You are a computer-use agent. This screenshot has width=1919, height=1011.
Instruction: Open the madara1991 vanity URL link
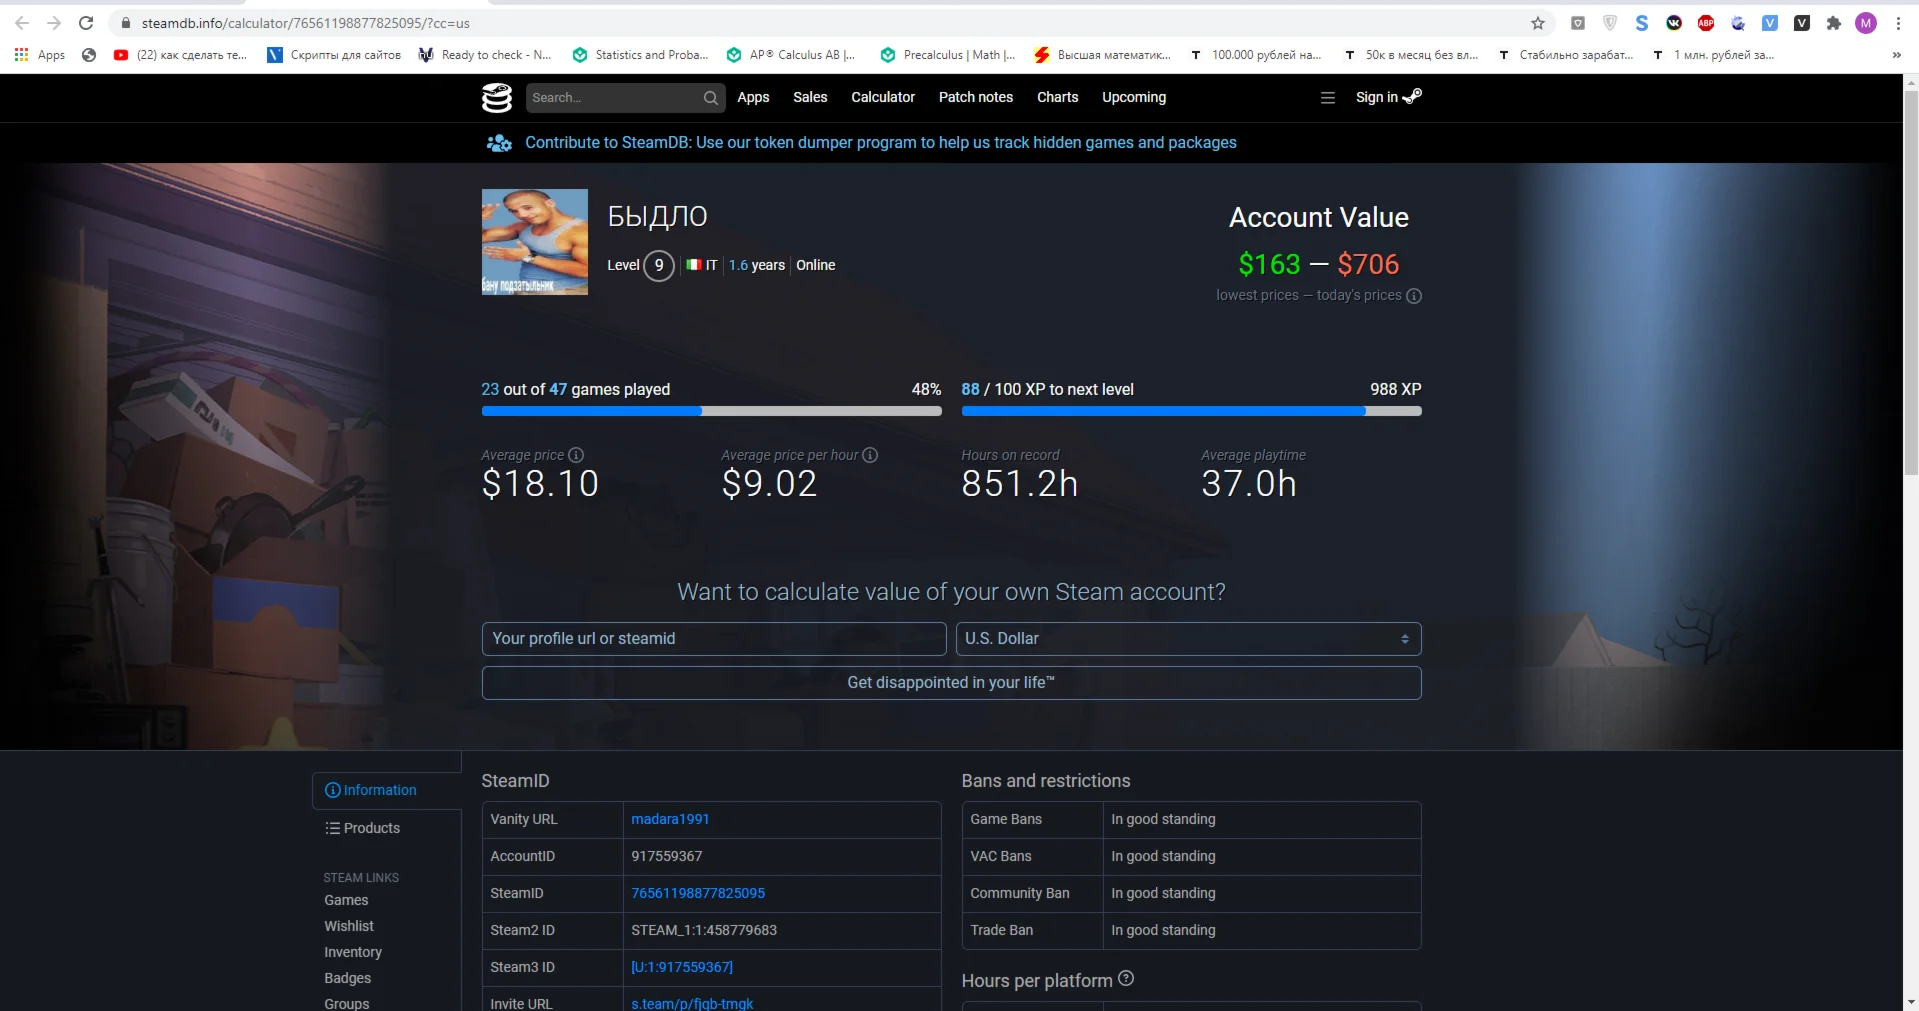[x=669, y=819]
